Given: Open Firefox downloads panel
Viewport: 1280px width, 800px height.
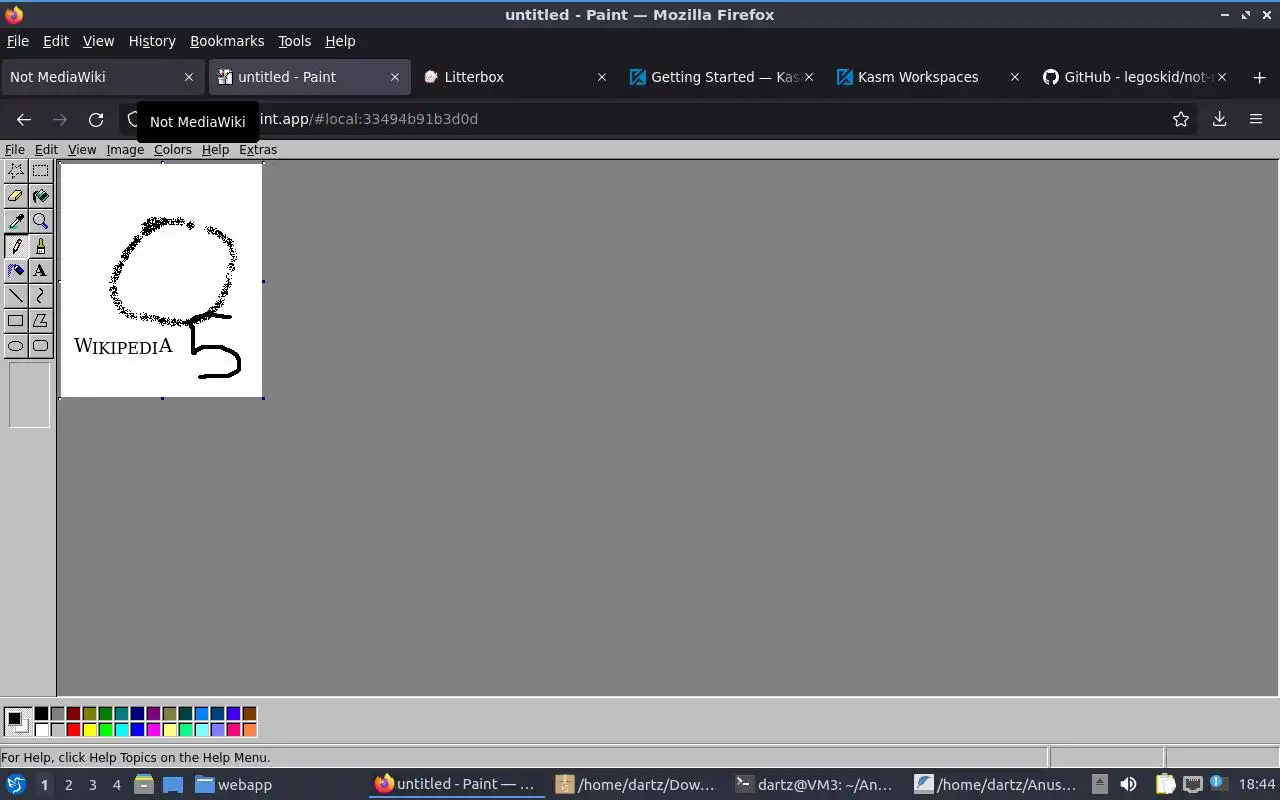Looking at the screenshot, I should tap(1219, 119).
